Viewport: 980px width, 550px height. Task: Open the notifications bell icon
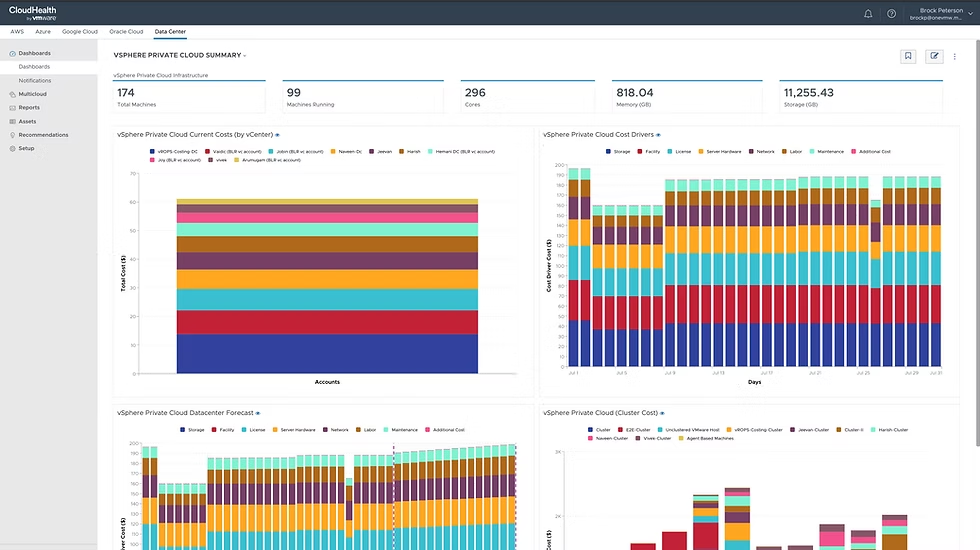tap(867, 13)
